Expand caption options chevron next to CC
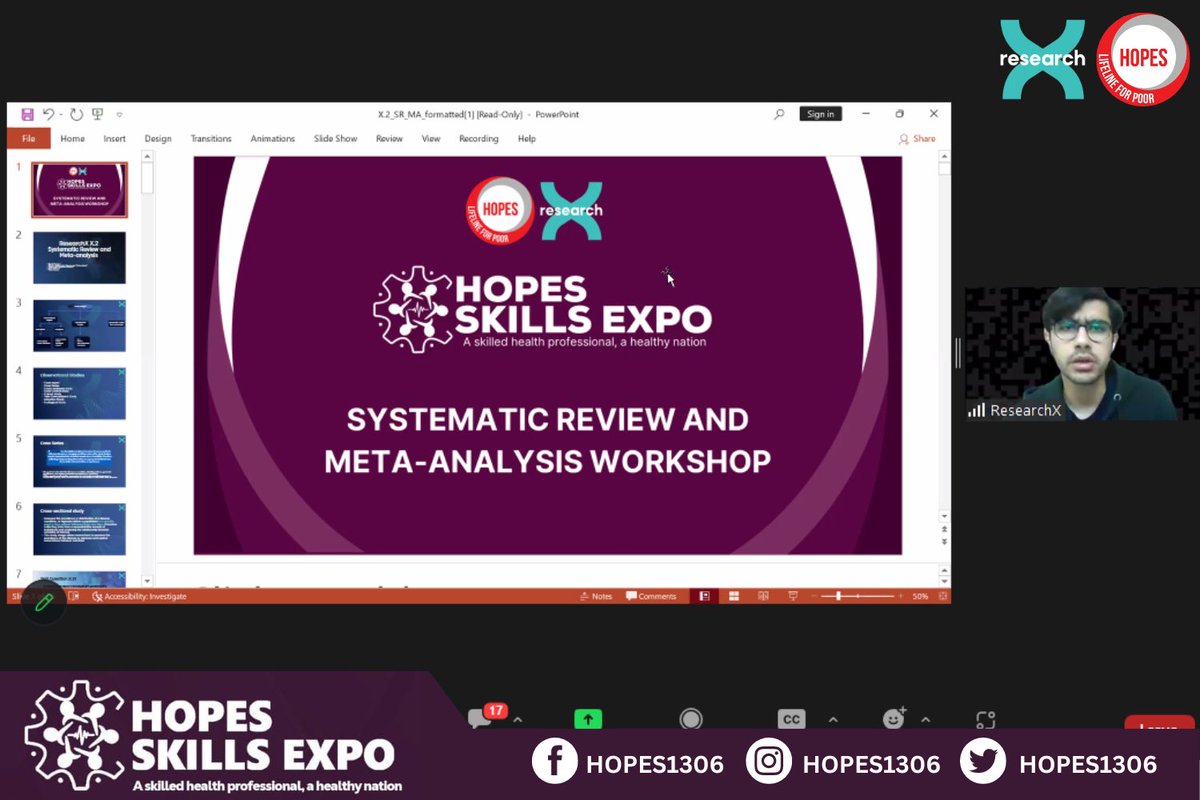This screenshot has height=800, width=1200. 833,719
